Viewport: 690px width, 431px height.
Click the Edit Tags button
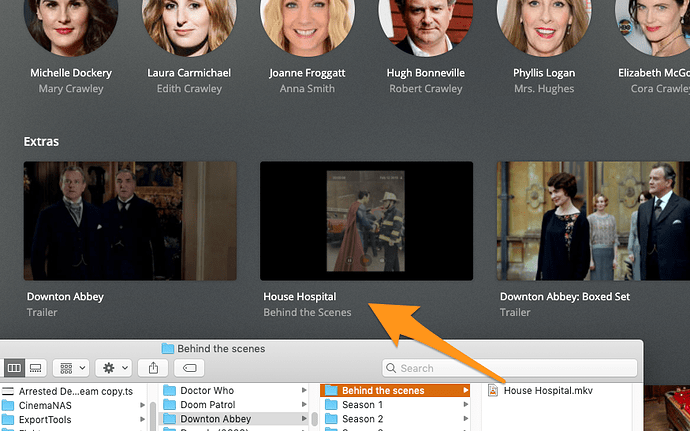(x=189, y=368)
